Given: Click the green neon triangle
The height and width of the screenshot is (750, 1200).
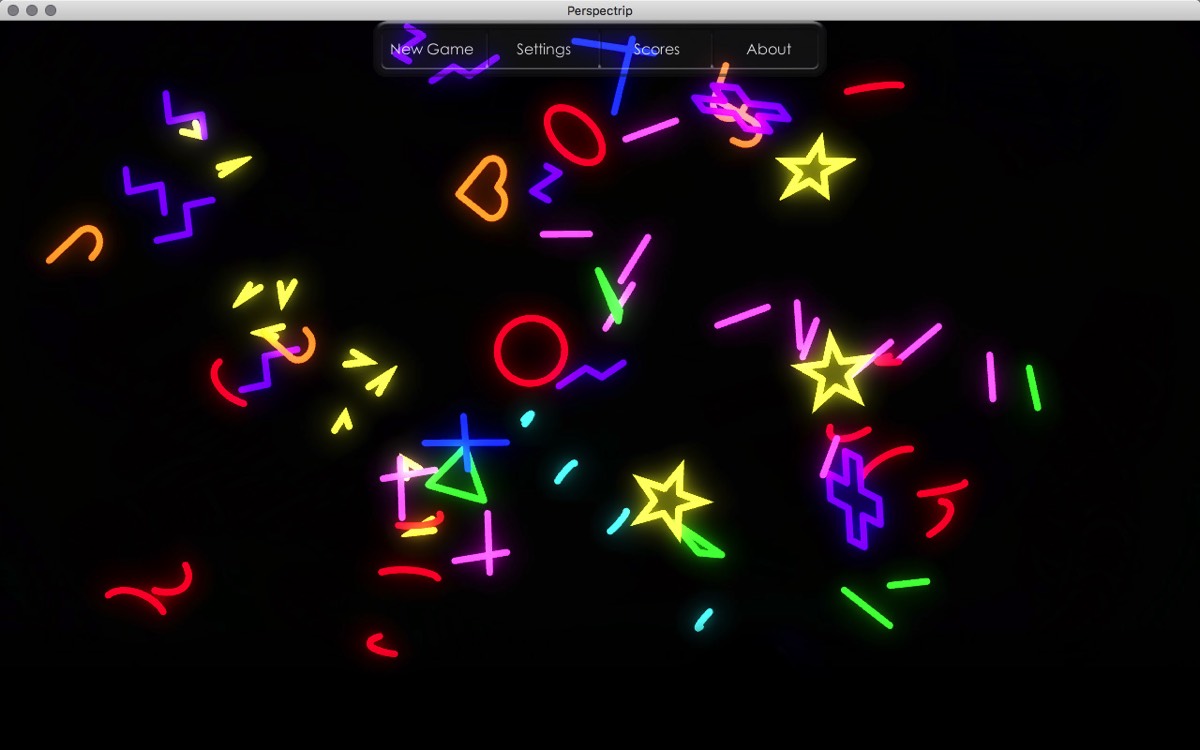Looking at the screenshot, I should point(458,477).
